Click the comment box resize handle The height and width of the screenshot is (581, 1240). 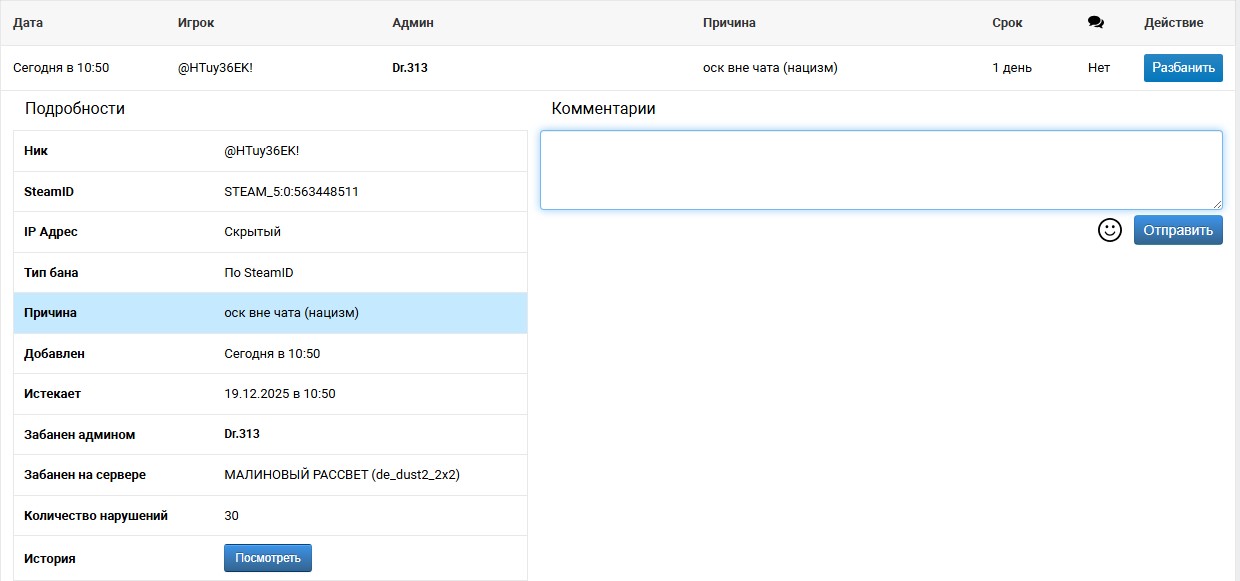(1216, 203)
